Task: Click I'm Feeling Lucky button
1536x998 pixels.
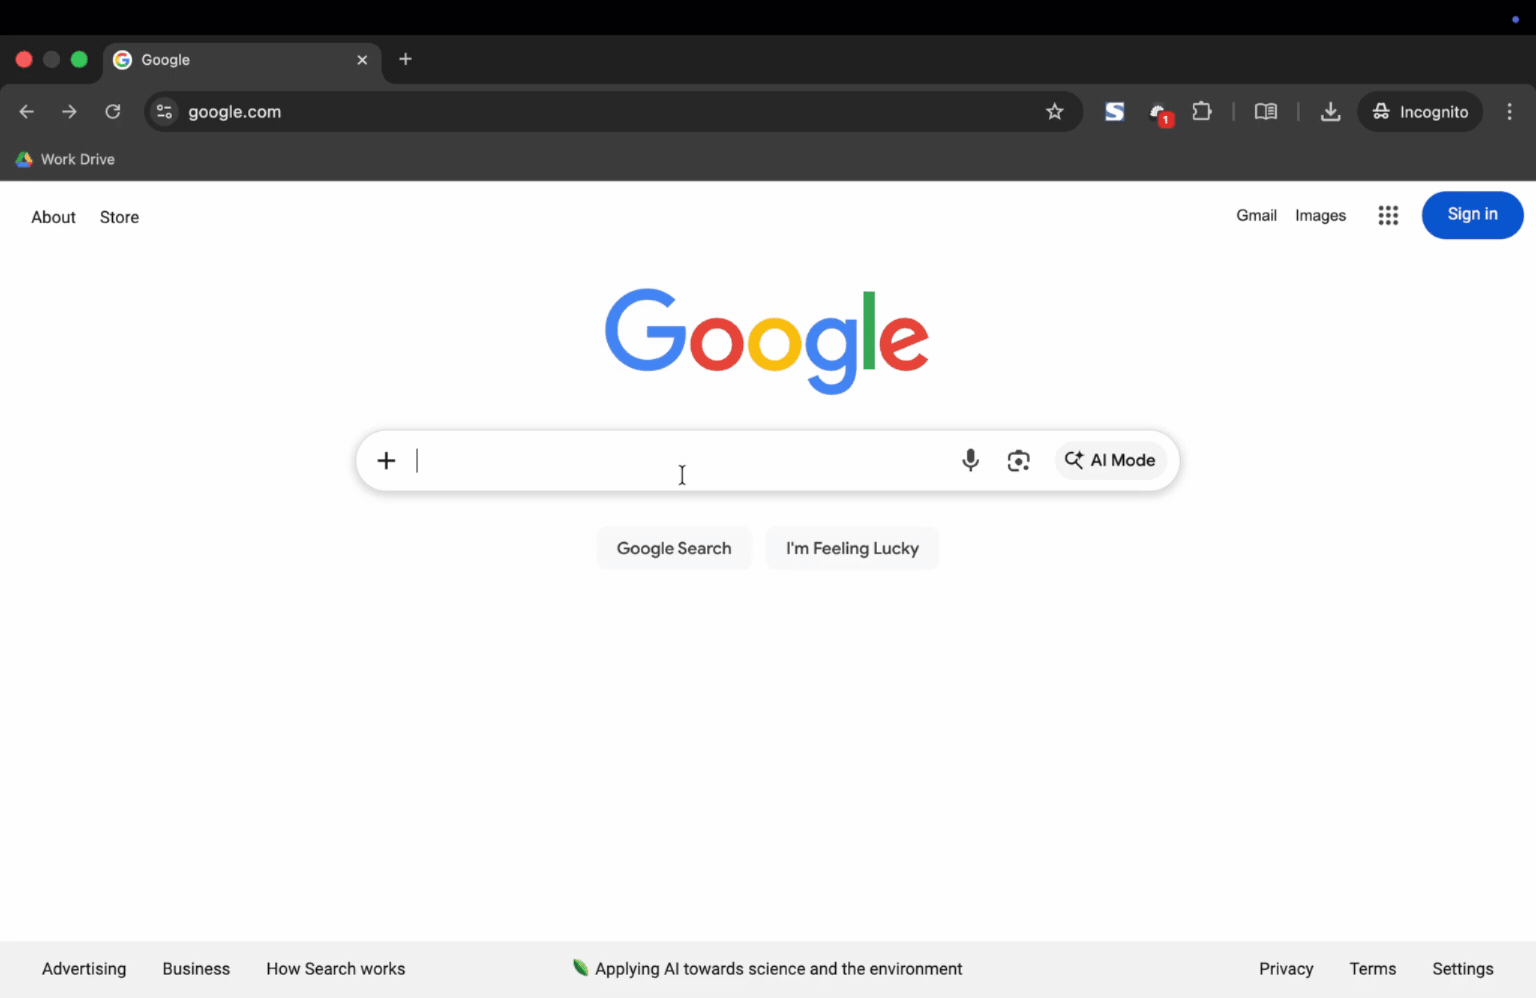Action: coord(852,548)
